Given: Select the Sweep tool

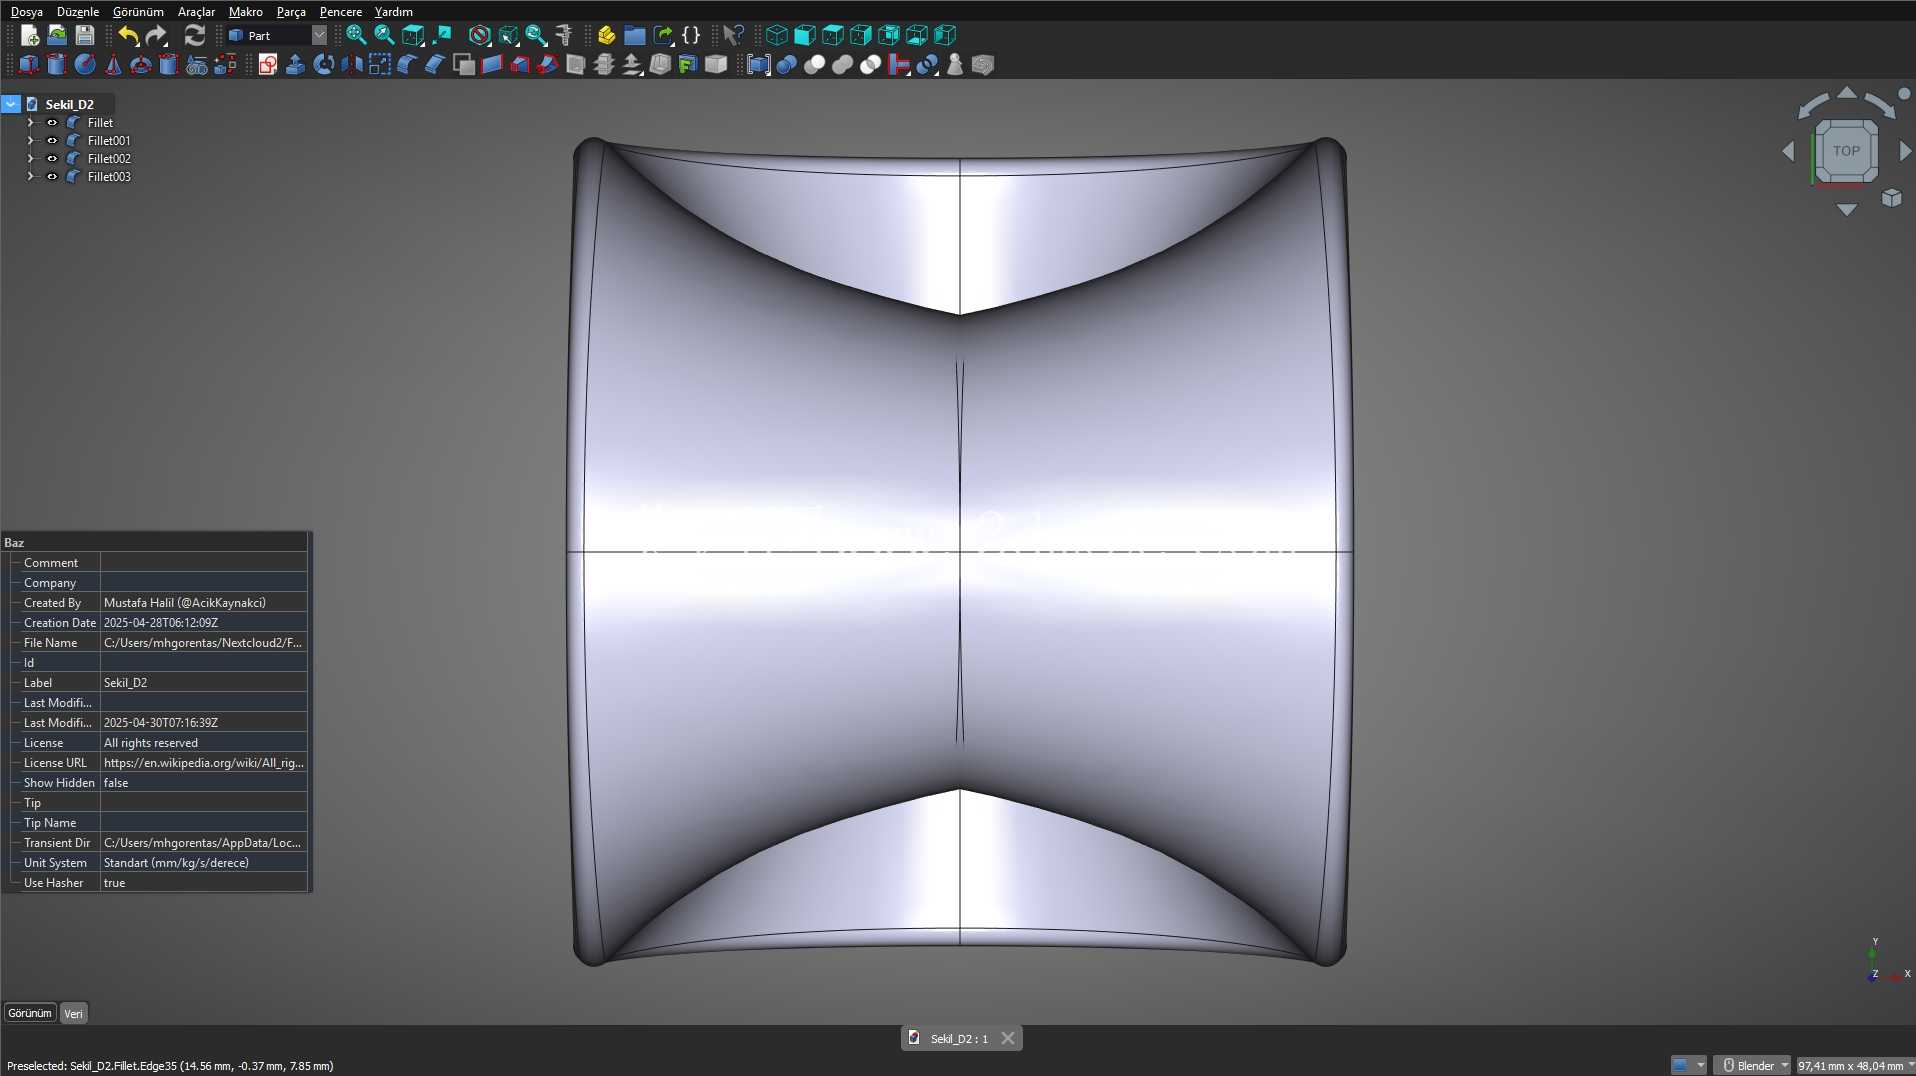Looking at the screenshot, I should pyautogui.click(x=547, y=65).
